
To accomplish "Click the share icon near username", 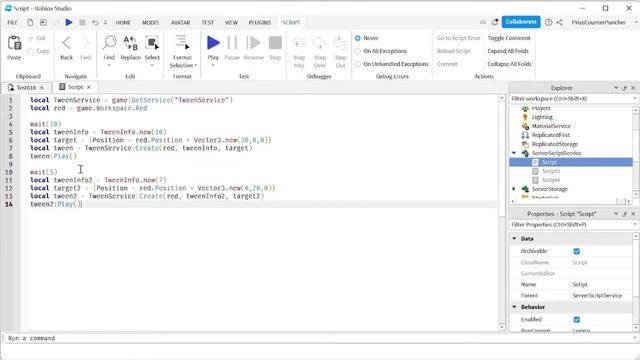I will [559, 22].
